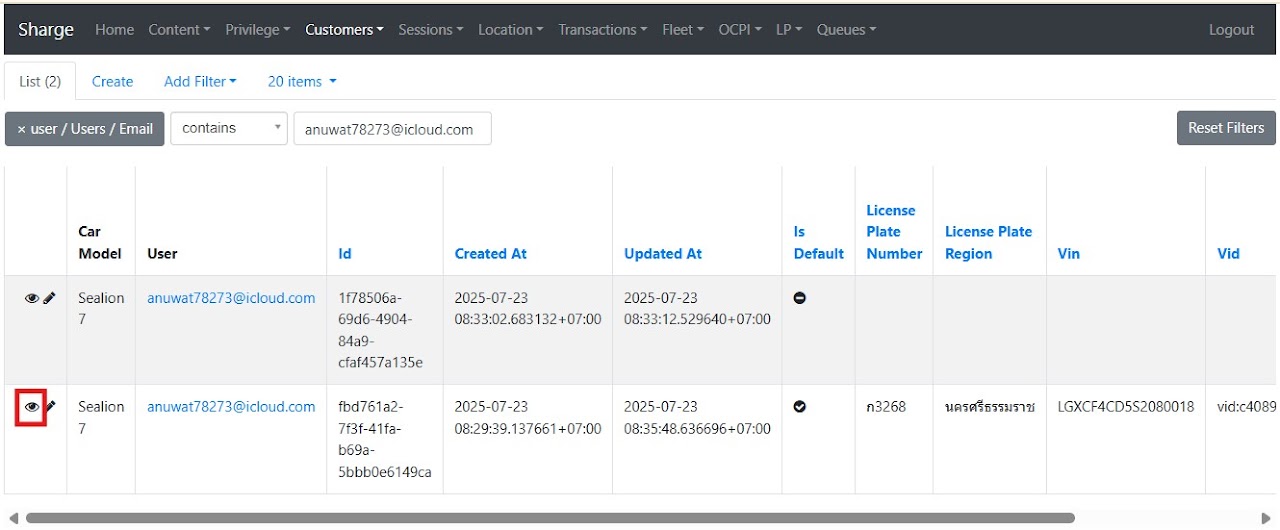1280x530 pixels.
Task: Open the 20 items per page dropdown
Action: tap(302, 81)
